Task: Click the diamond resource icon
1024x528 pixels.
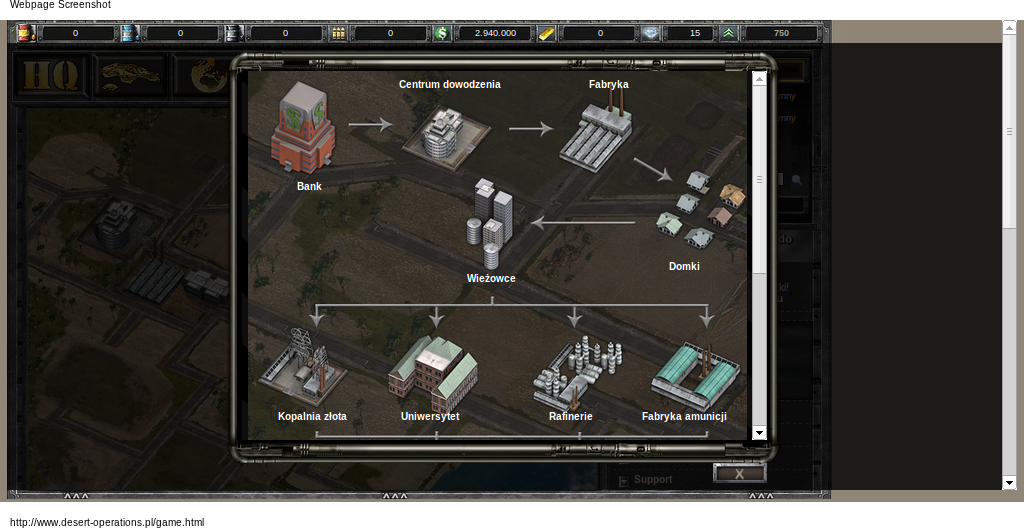Action: (650, 33)
